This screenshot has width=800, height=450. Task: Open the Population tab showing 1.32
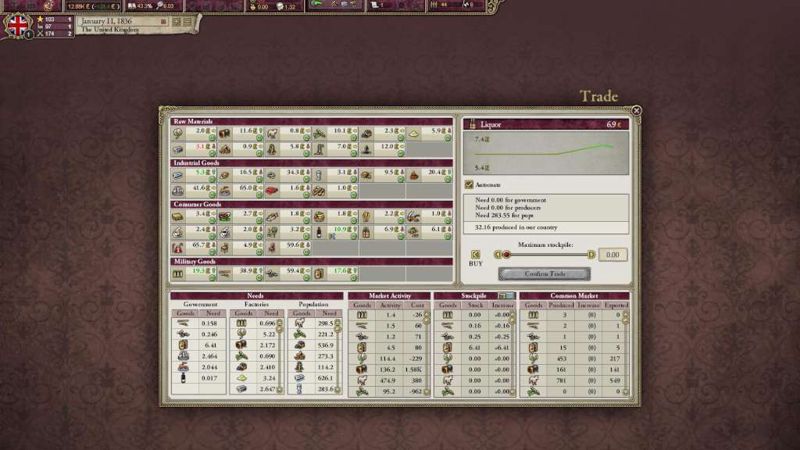[x=275, y=6]
